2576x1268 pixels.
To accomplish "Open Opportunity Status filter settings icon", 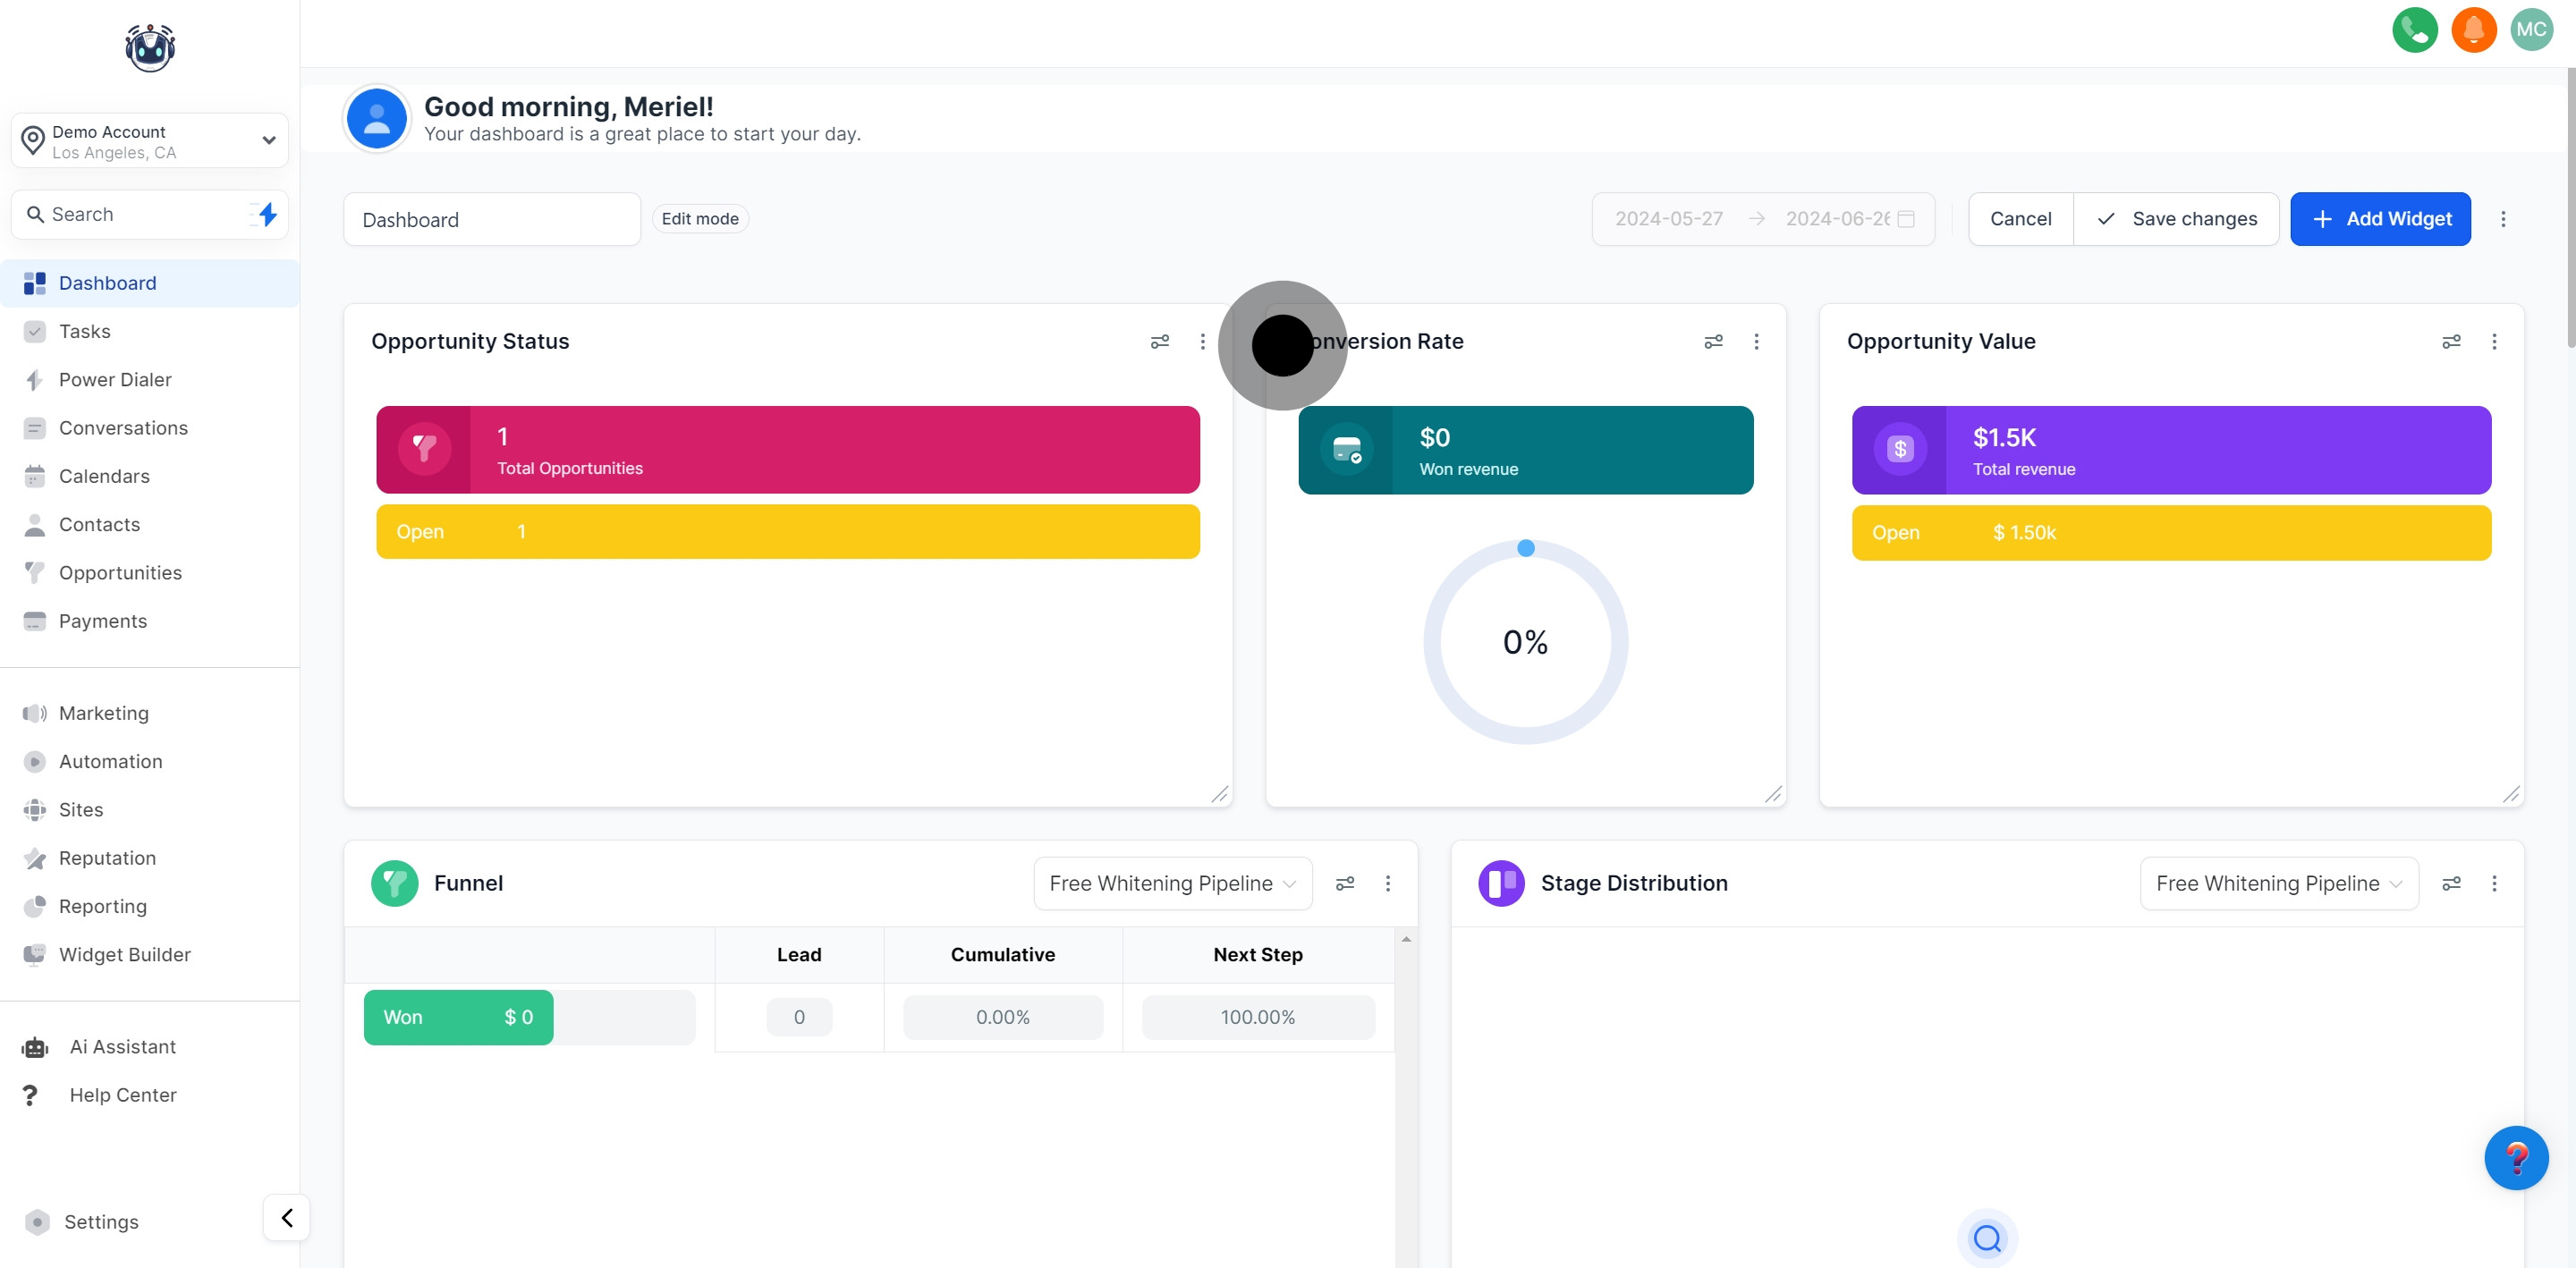I will (x=1159, y=342).
